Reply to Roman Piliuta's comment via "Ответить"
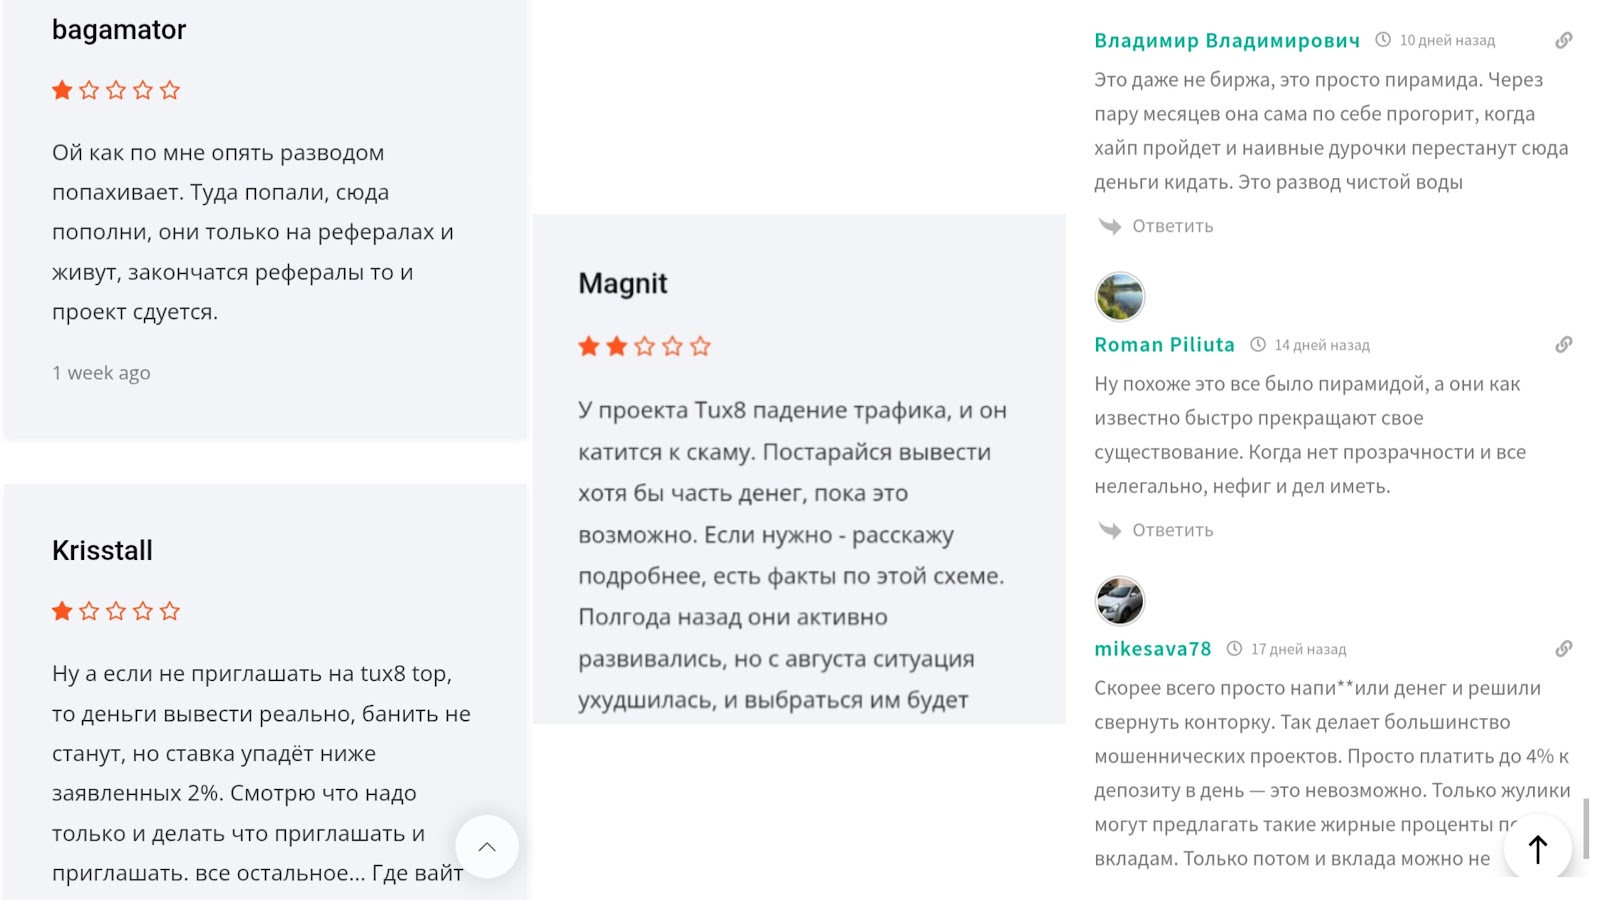Image resolution: width=1600 pixels, height=900 pixels. pos(1172,530)
